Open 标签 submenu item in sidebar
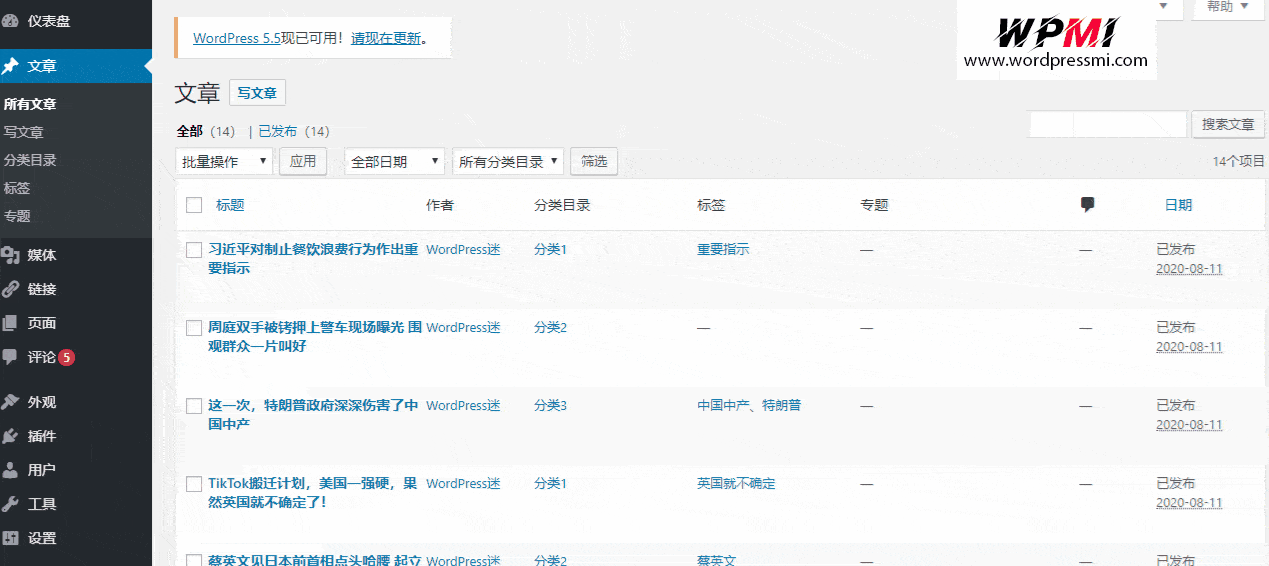Screen dimensions: 1269x566 17,188
